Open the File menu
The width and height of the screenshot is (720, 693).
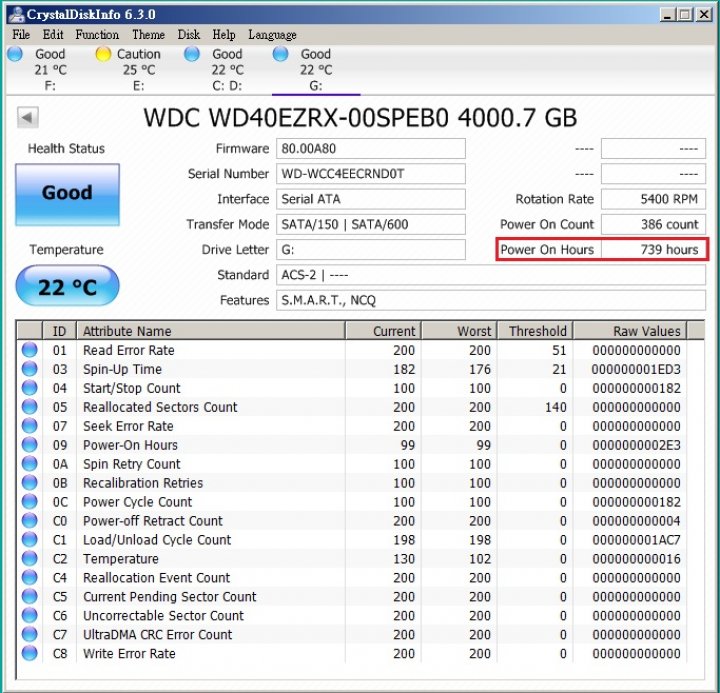(21, 34)
